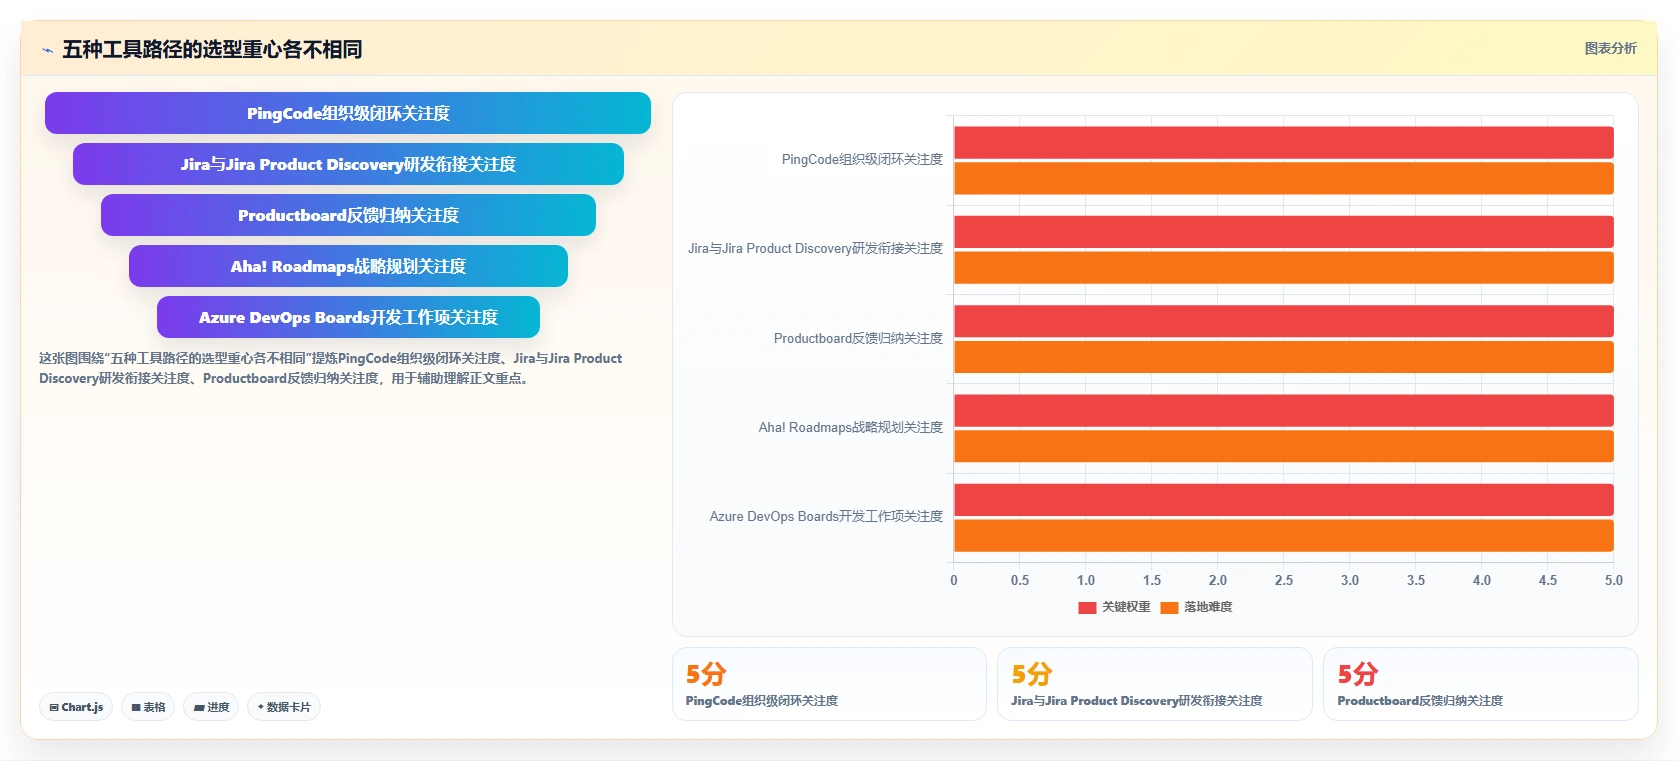Click the title 五种工具路径的选型重心各不相同

tap(212, 49)
